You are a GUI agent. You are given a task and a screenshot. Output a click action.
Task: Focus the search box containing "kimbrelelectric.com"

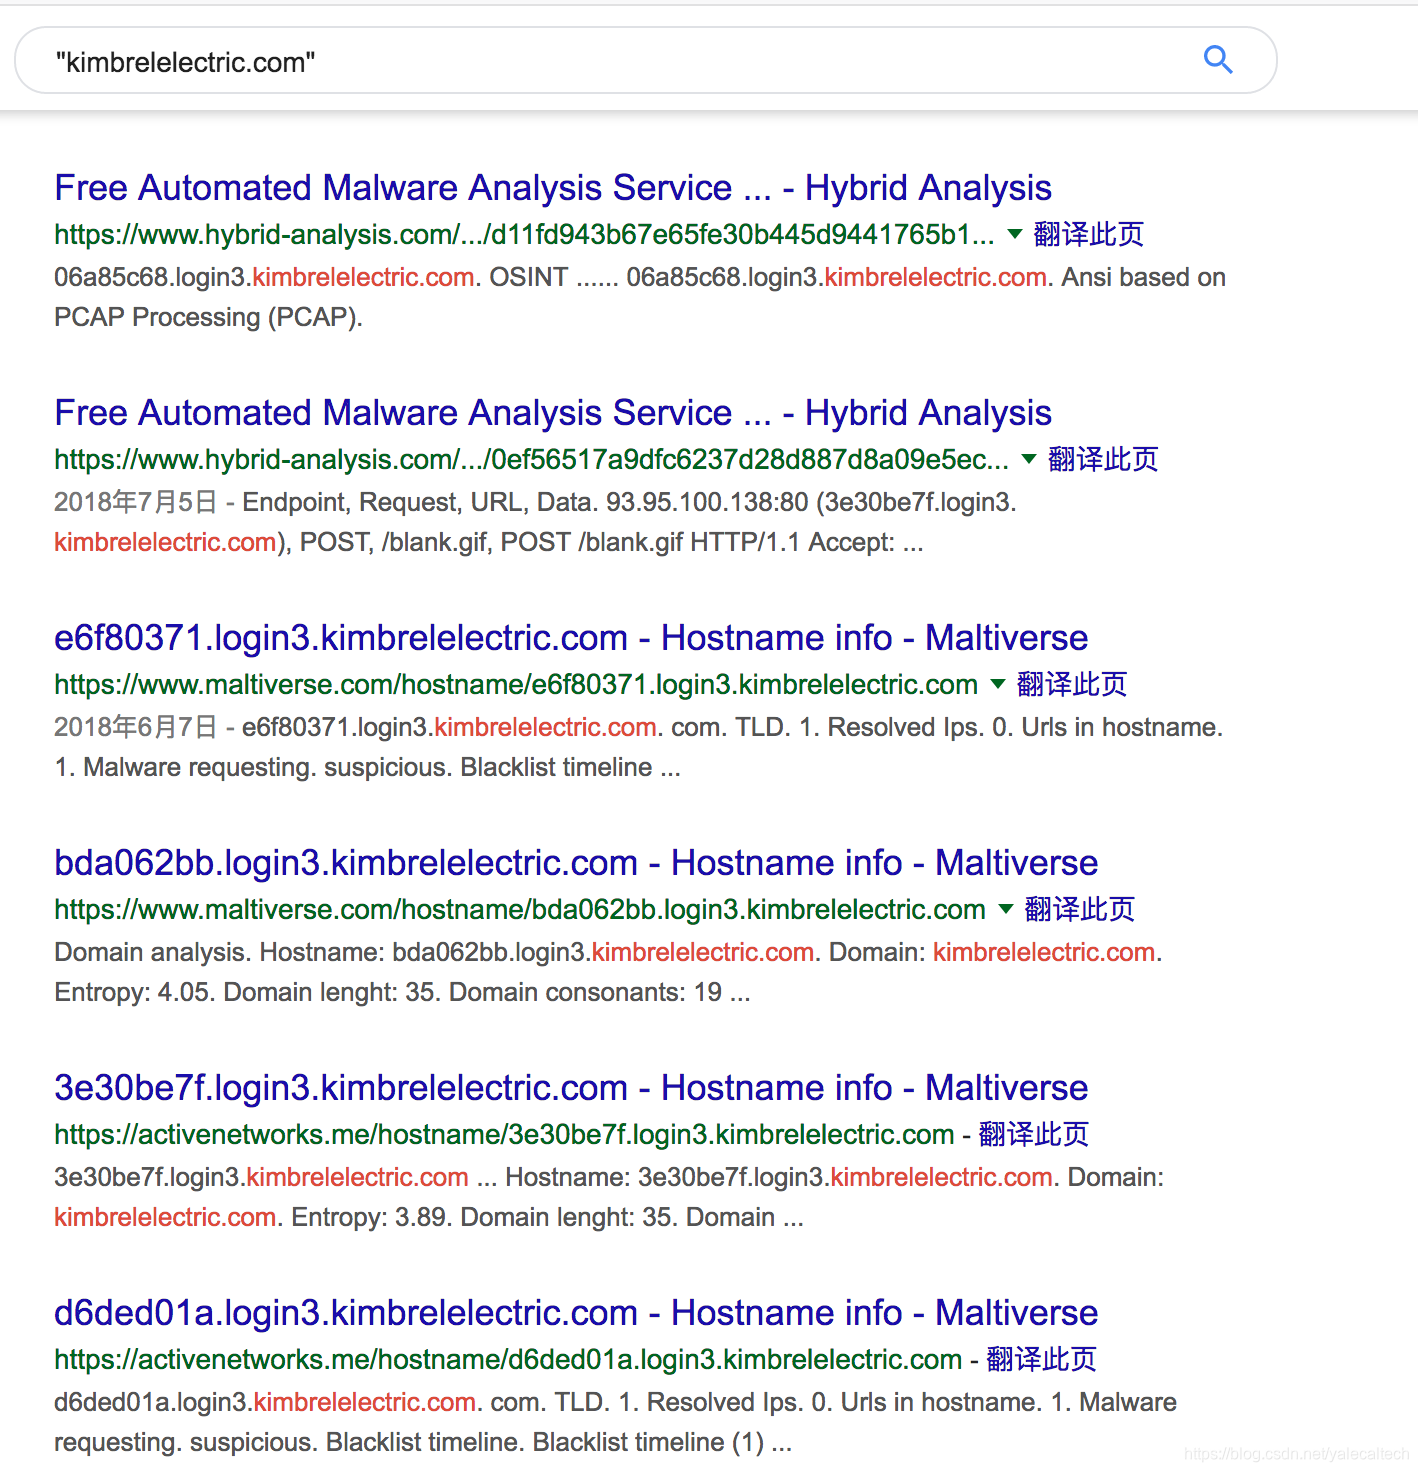pos(645,61)
